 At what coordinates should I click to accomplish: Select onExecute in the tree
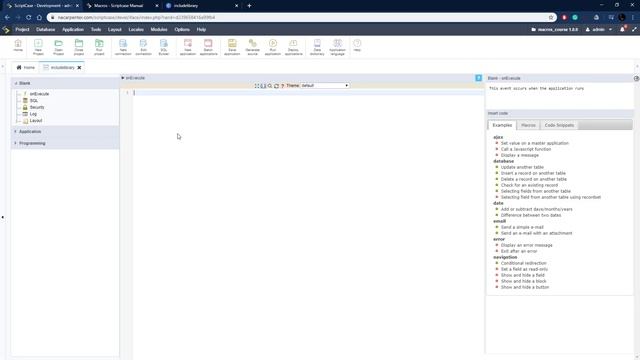(x=39, y=94)
